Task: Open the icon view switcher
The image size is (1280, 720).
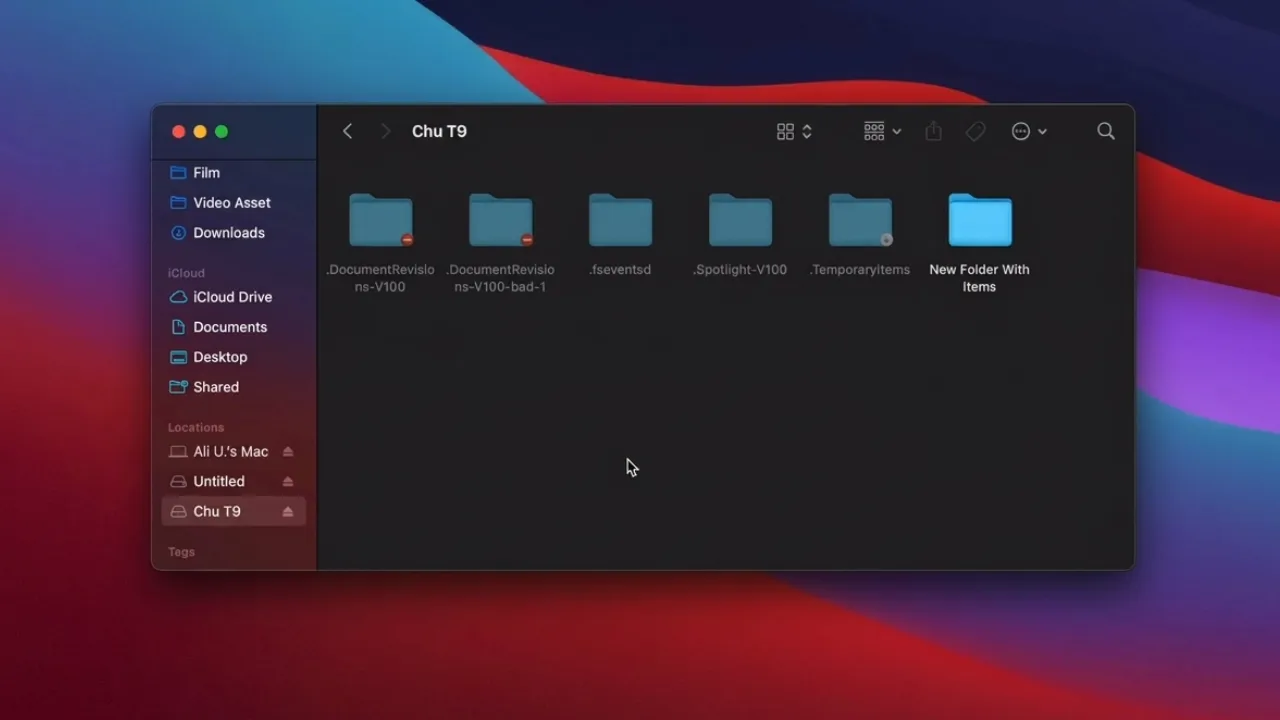Action: (794, 131)
